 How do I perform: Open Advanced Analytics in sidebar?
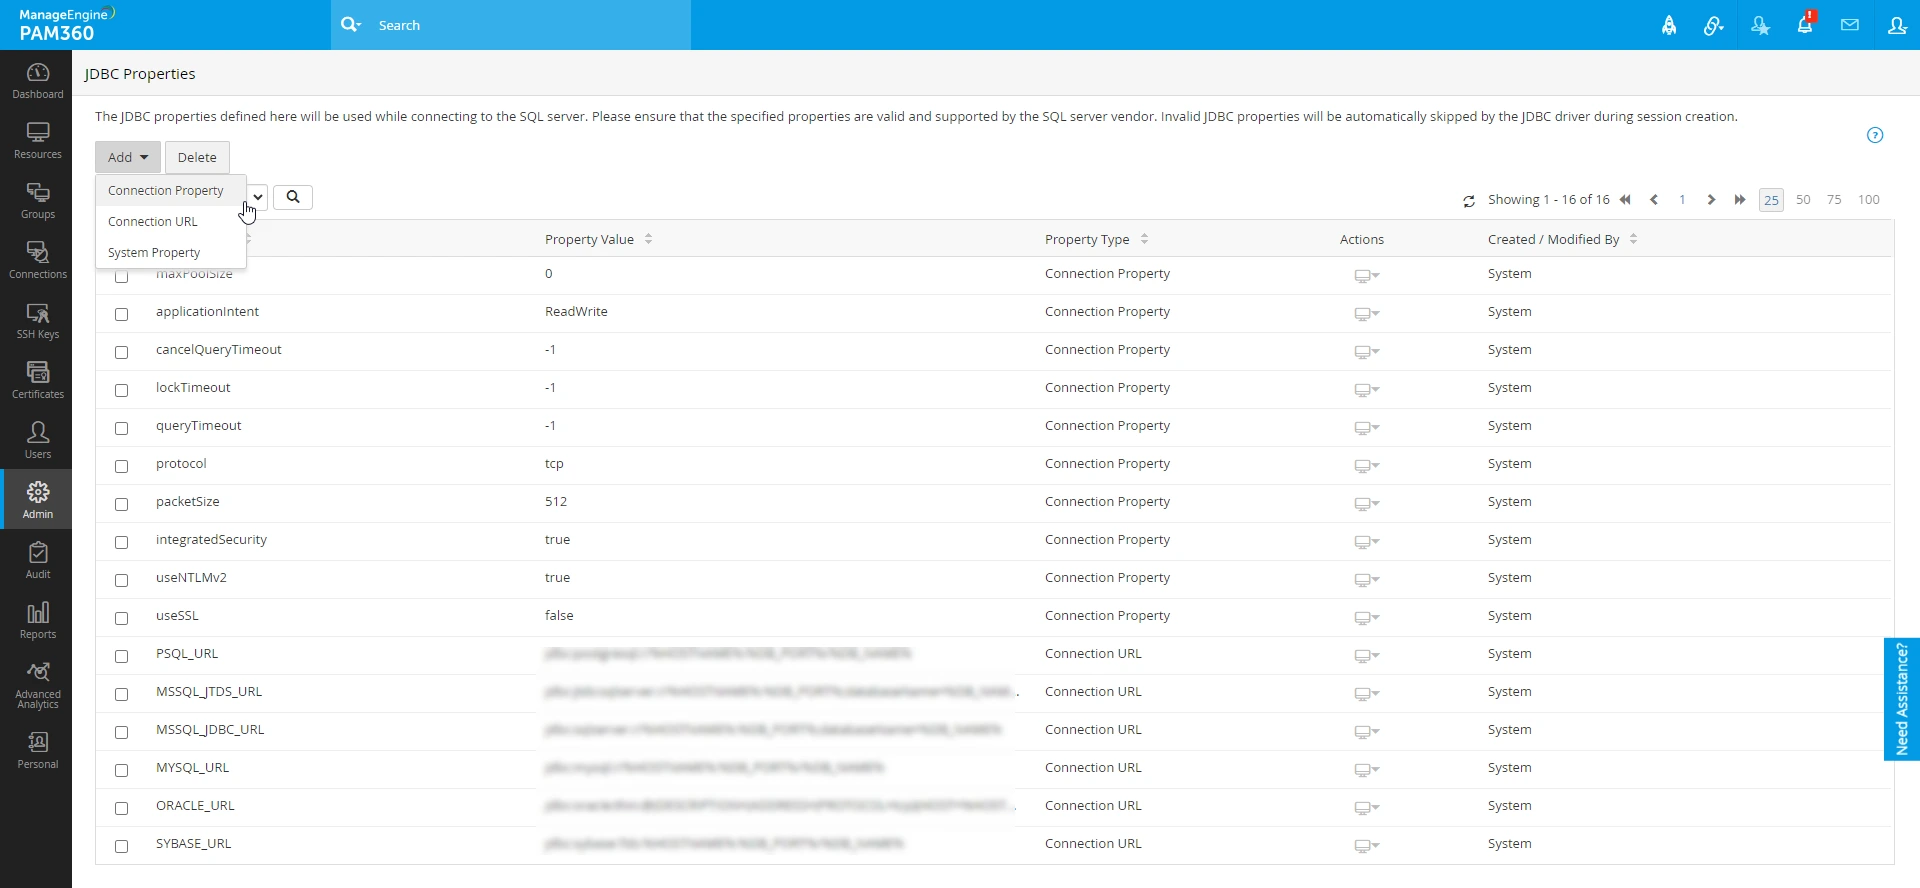point(37,685)
